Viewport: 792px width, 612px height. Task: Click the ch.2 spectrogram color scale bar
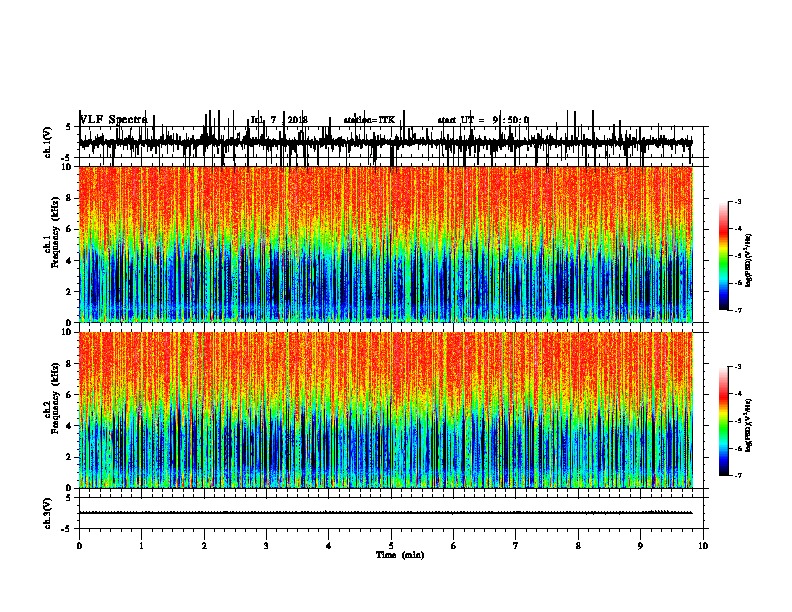[x=724, y=421]
